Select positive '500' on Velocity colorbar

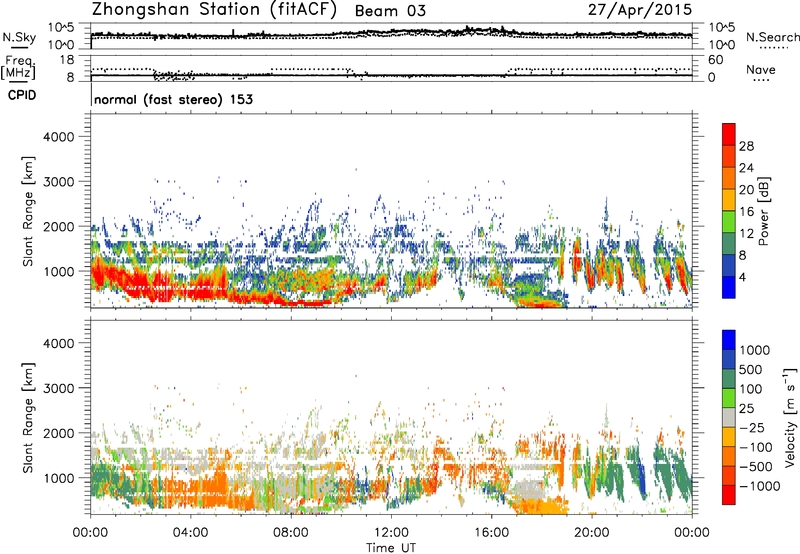point(751,369)
